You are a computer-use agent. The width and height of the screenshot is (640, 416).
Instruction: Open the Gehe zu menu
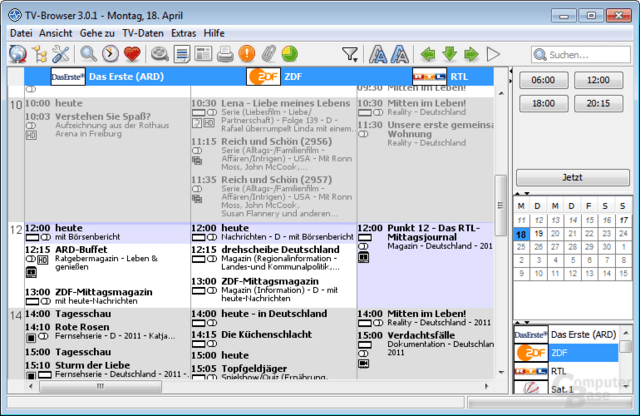(x=97, y=33)
